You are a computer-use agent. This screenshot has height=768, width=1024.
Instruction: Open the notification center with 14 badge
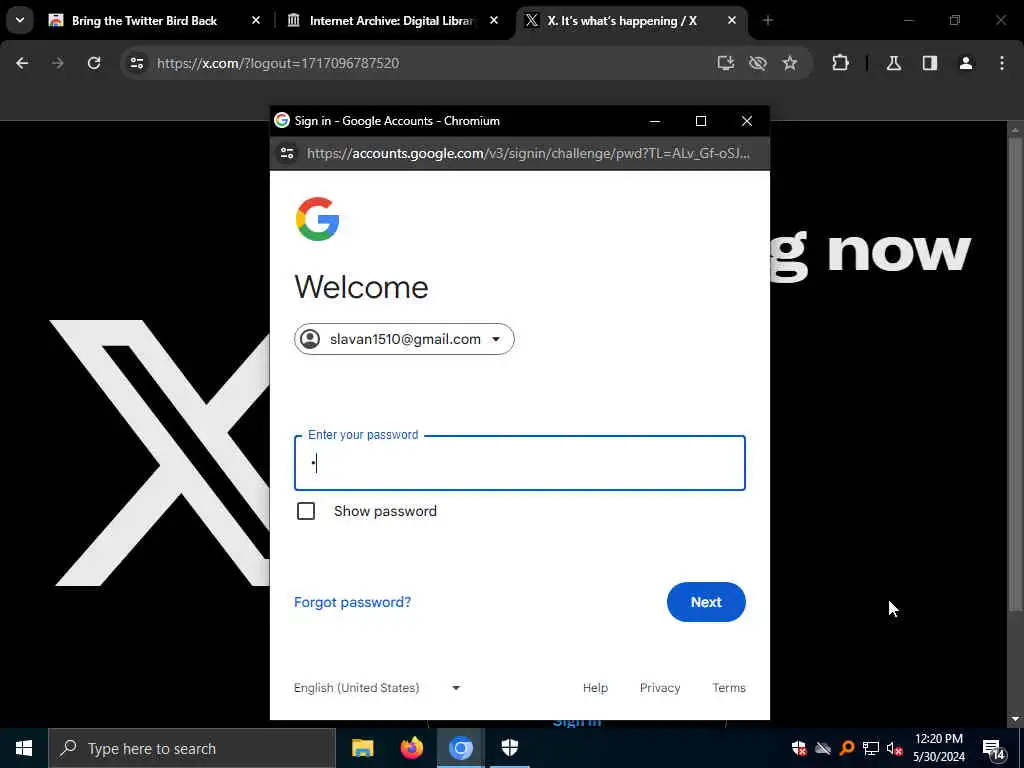[994, 749]
